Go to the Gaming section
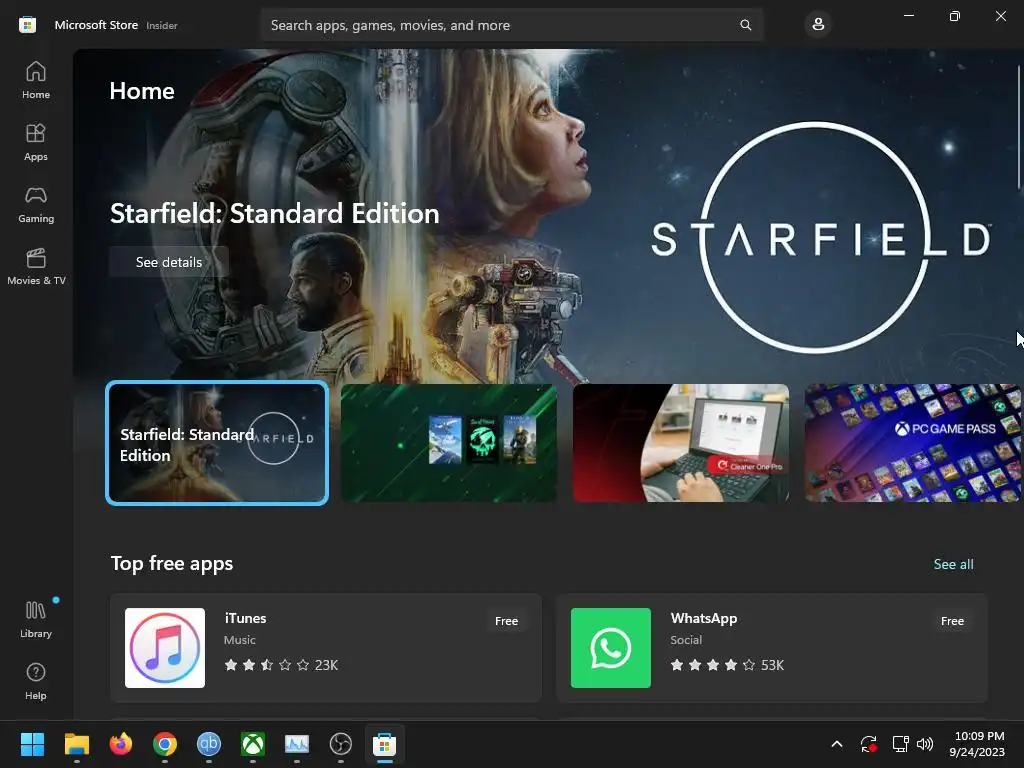1024x768 pixels. click(36, 204)
